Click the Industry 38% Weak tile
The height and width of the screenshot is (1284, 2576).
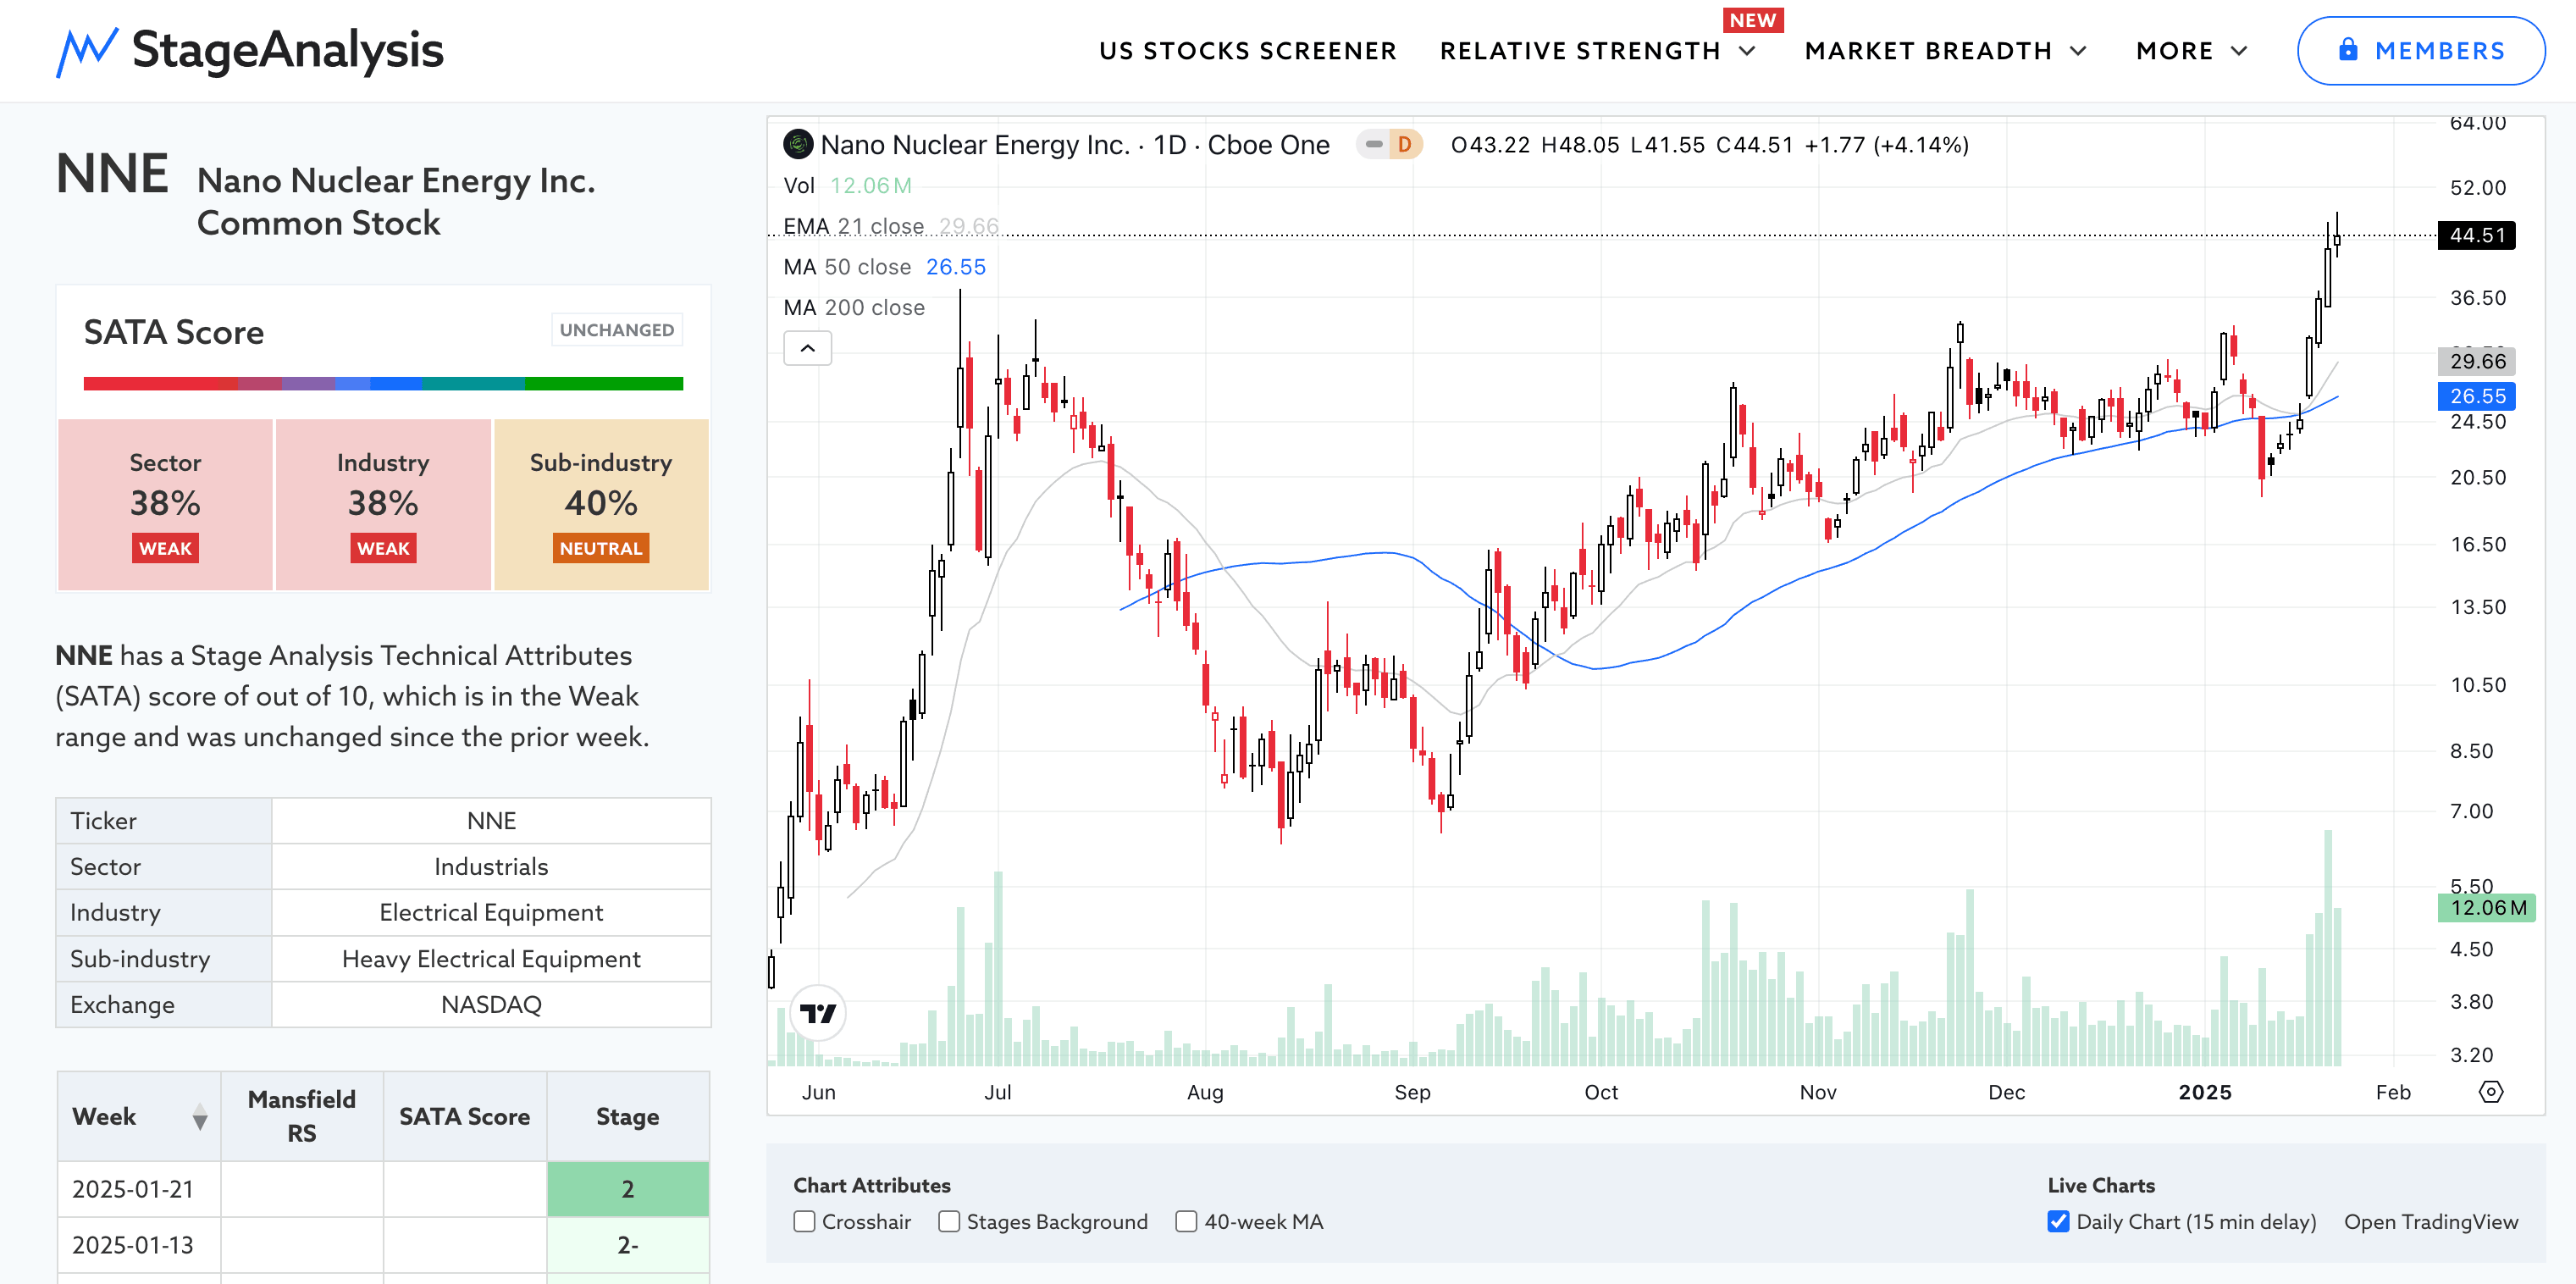[383, 505]
